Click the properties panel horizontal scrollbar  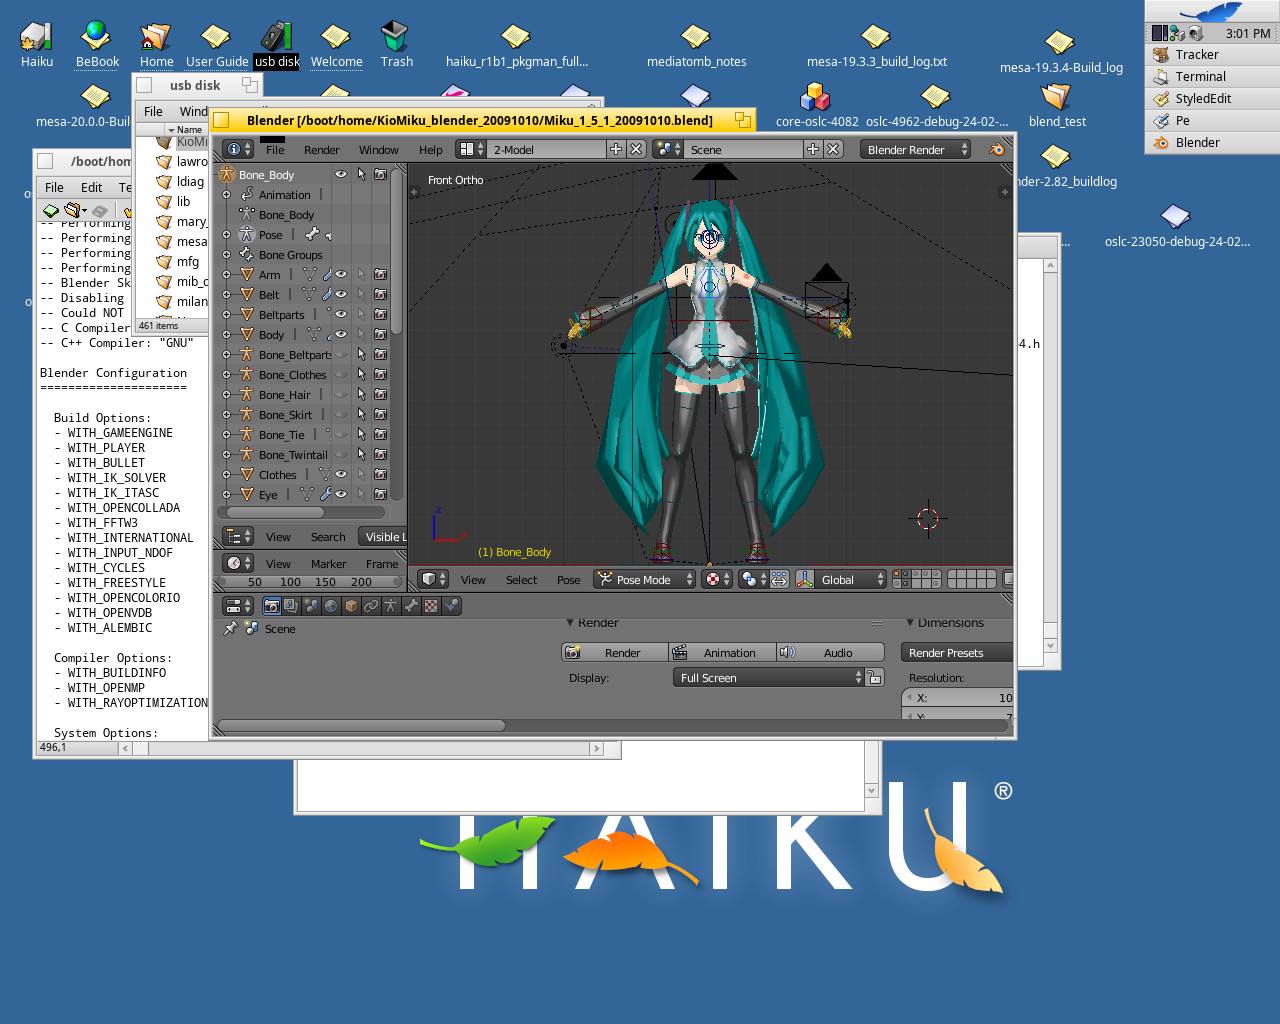click(x=361, y=726)
